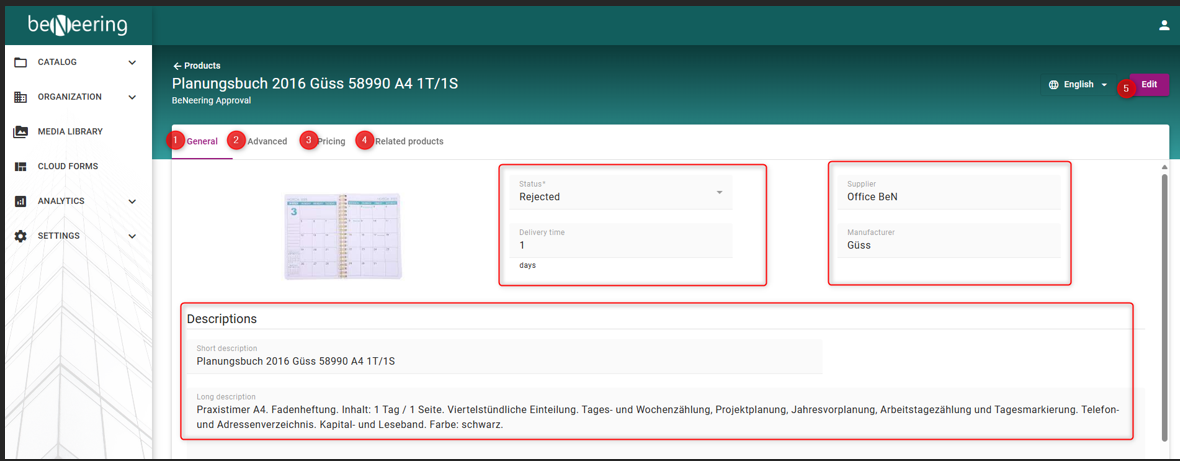Click the Catalog folder icon in sidebar

point(20,62)
